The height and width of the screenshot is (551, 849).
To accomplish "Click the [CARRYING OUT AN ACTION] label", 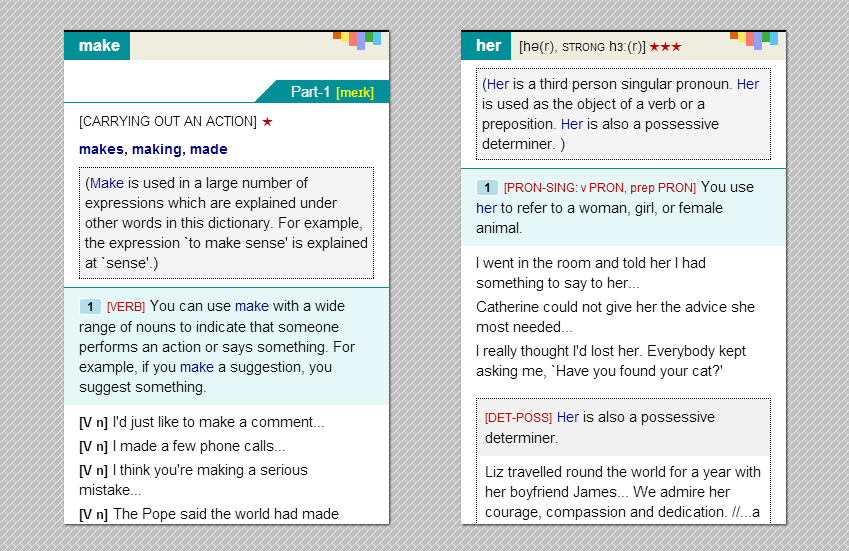I will point(168,121).
